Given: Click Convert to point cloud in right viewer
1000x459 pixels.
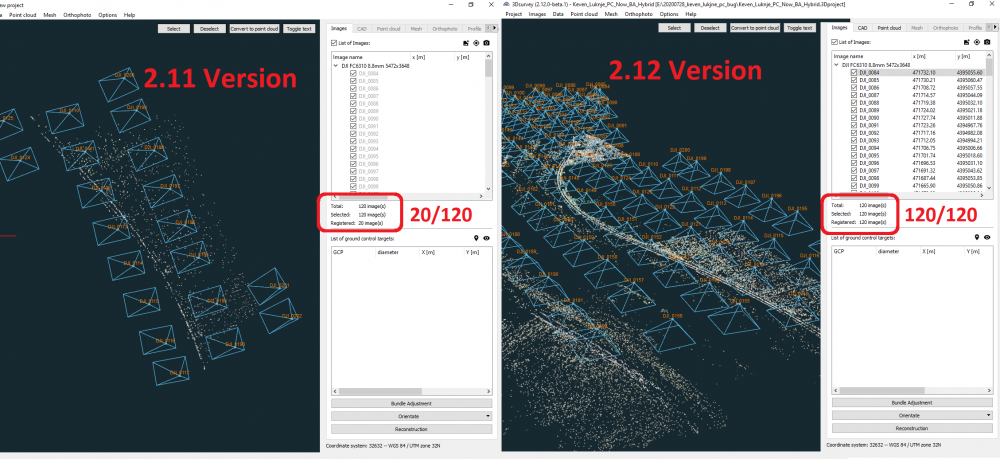Looking at the screenshot, I should point(755,28).
